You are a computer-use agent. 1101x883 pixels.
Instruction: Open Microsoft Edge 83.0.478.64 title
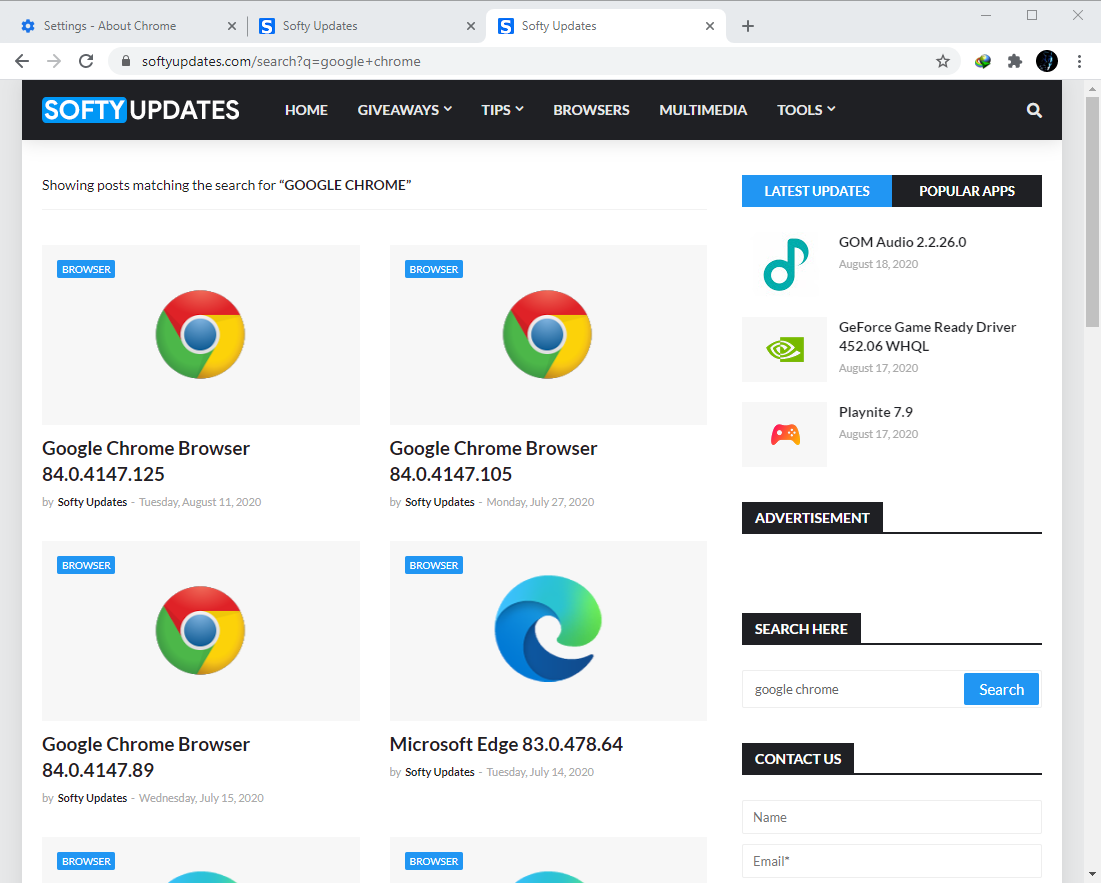[506, 744]
